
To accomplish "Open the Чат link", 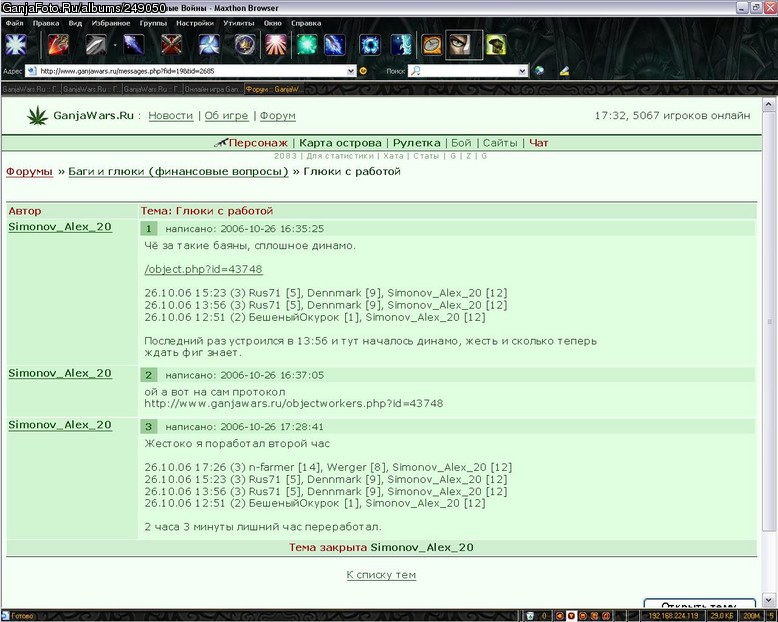I will (x=538, y=143).
